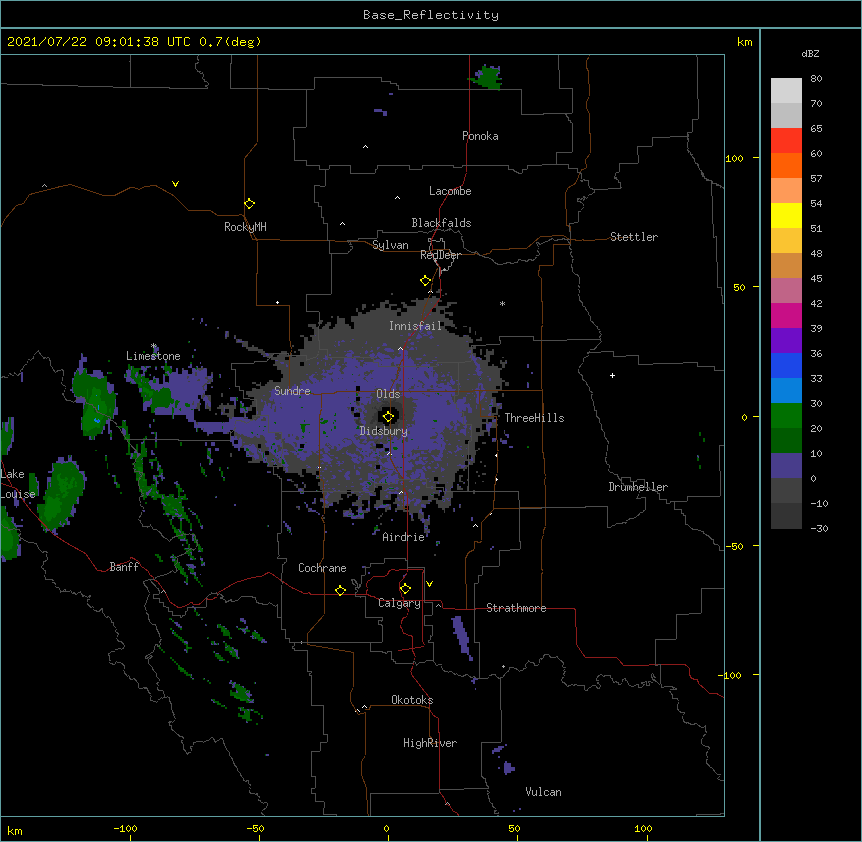Click the yellow diamond marker in Calgary
Viewport: 862px width, 842px height.
(405, 589)
